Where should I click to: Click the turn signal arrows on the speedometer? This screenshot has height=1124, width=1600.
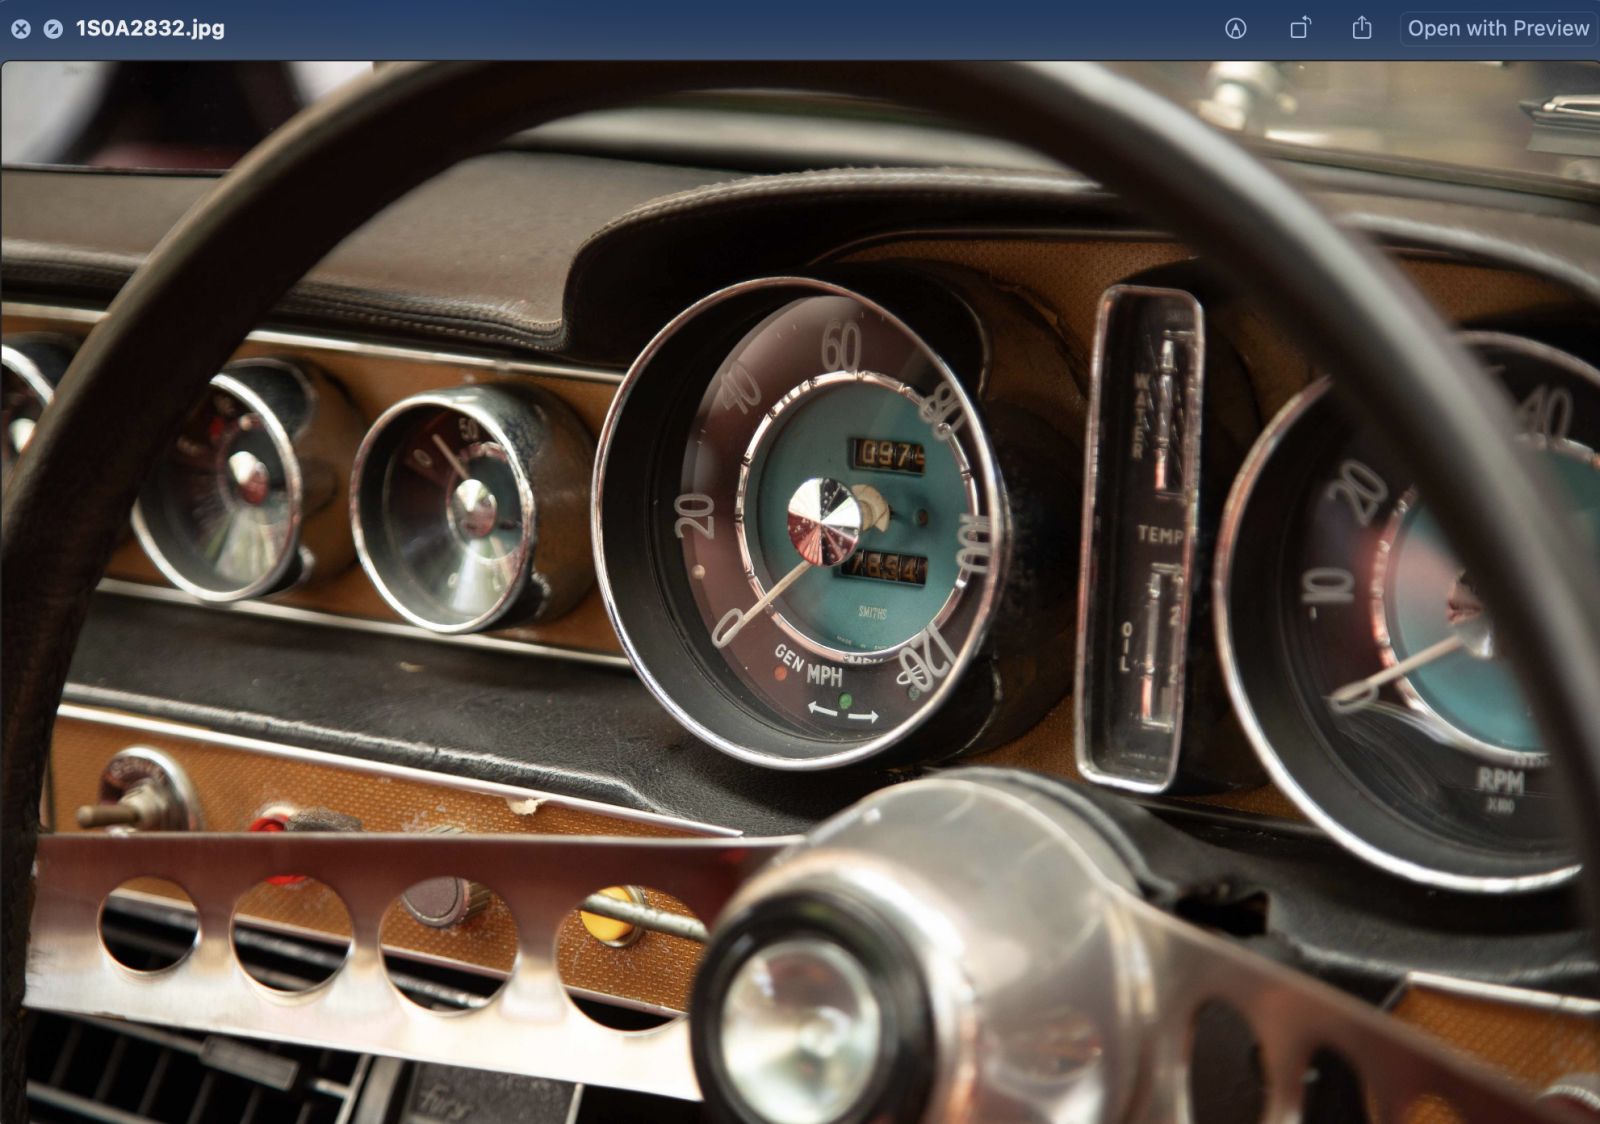[843, 713]
